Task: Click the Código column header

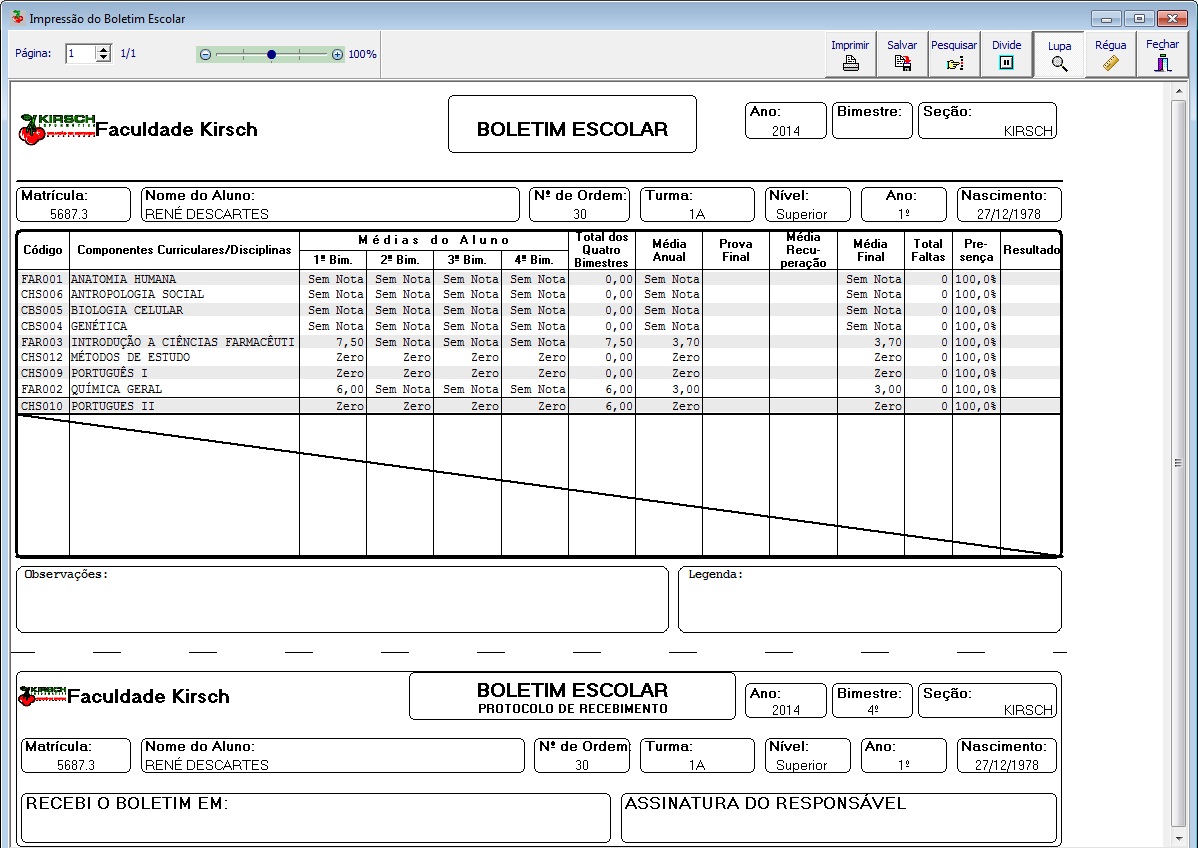Action: (x=43, y=250)
